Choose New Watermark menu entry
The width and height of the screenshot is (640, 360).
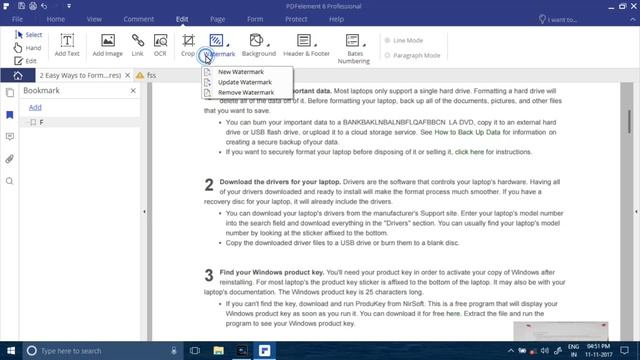[247, 72]
